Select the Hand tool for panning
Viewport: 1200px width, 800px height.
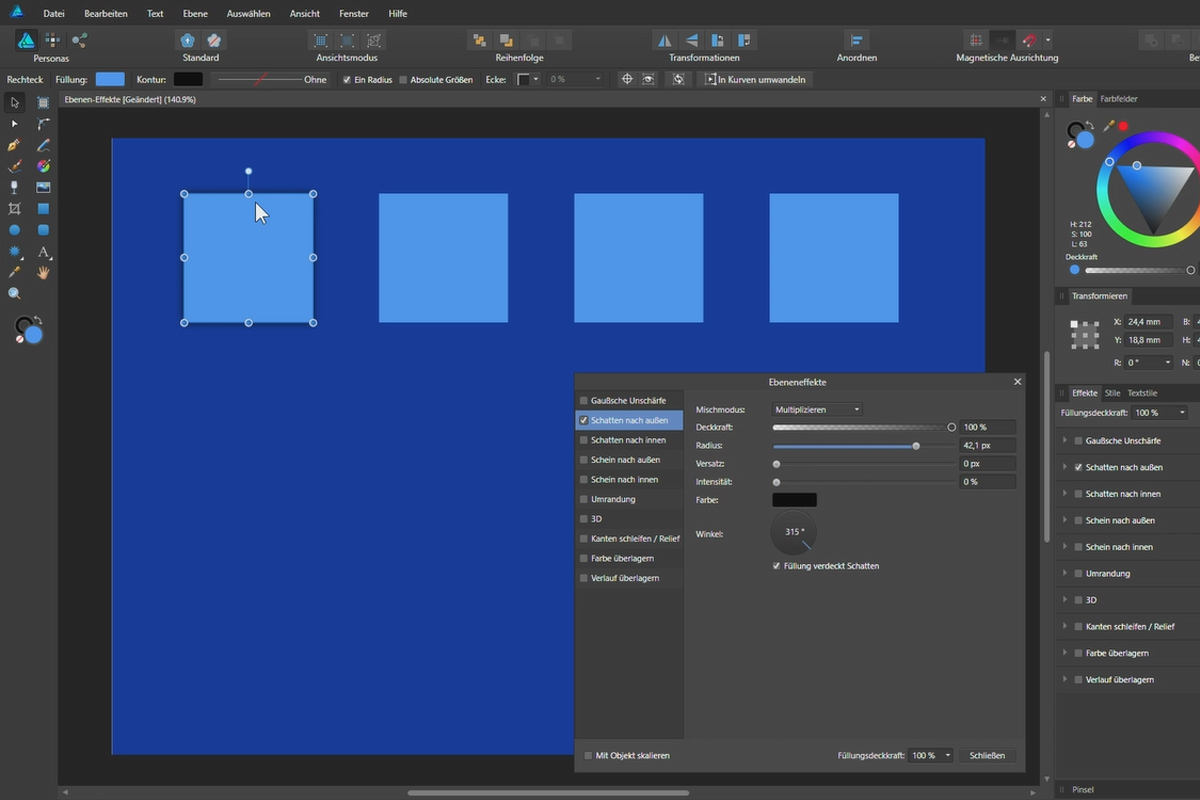click(42, 272)
